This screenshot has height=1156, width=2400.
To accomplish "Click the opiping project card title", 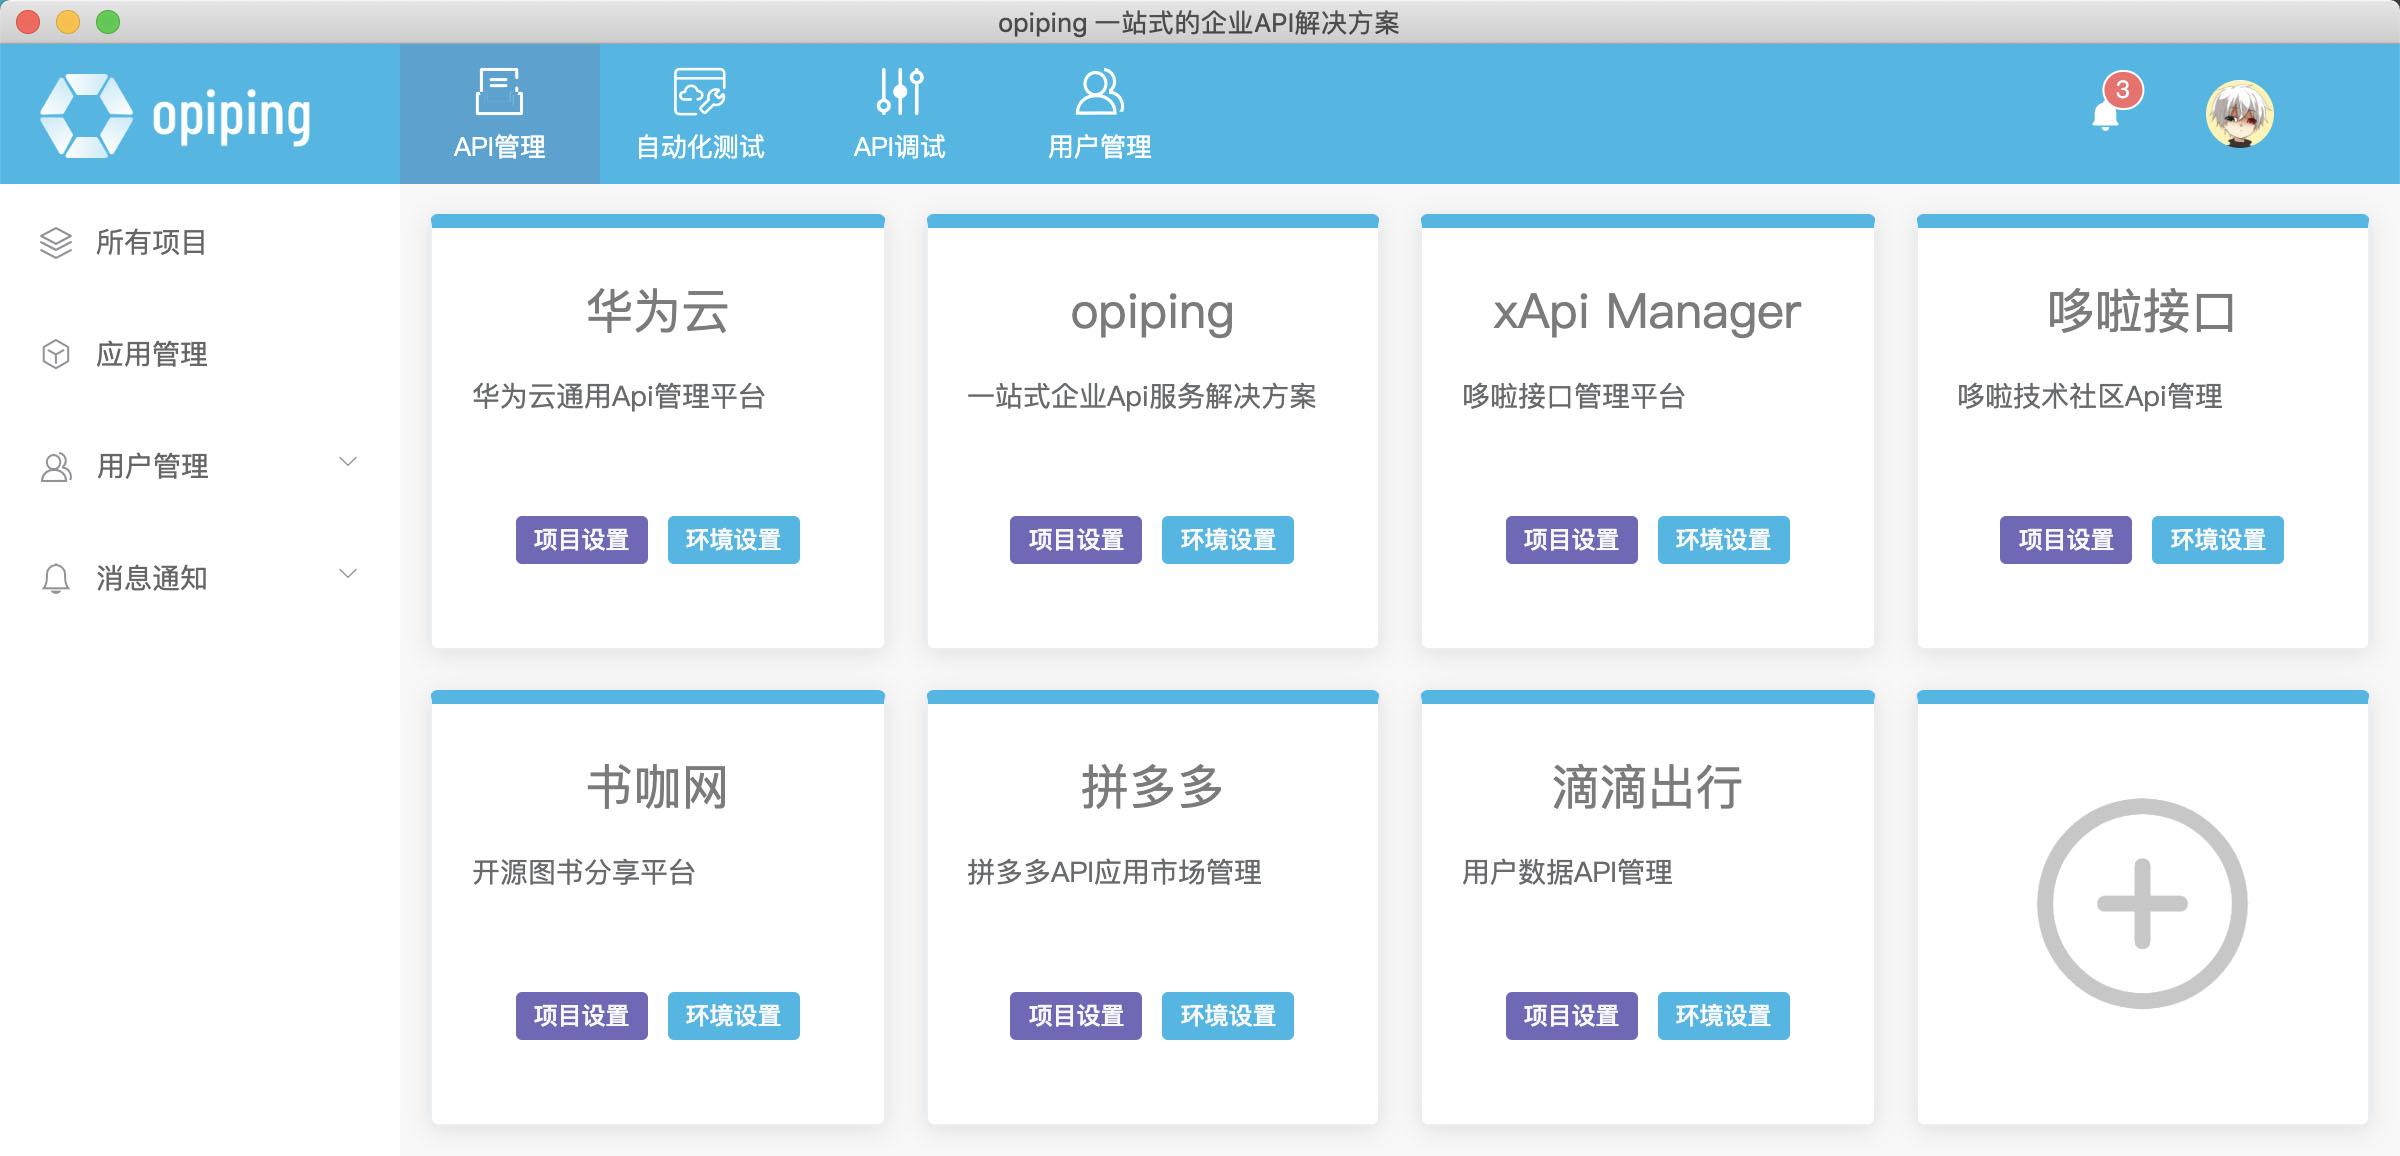I will pos(1152,313).
